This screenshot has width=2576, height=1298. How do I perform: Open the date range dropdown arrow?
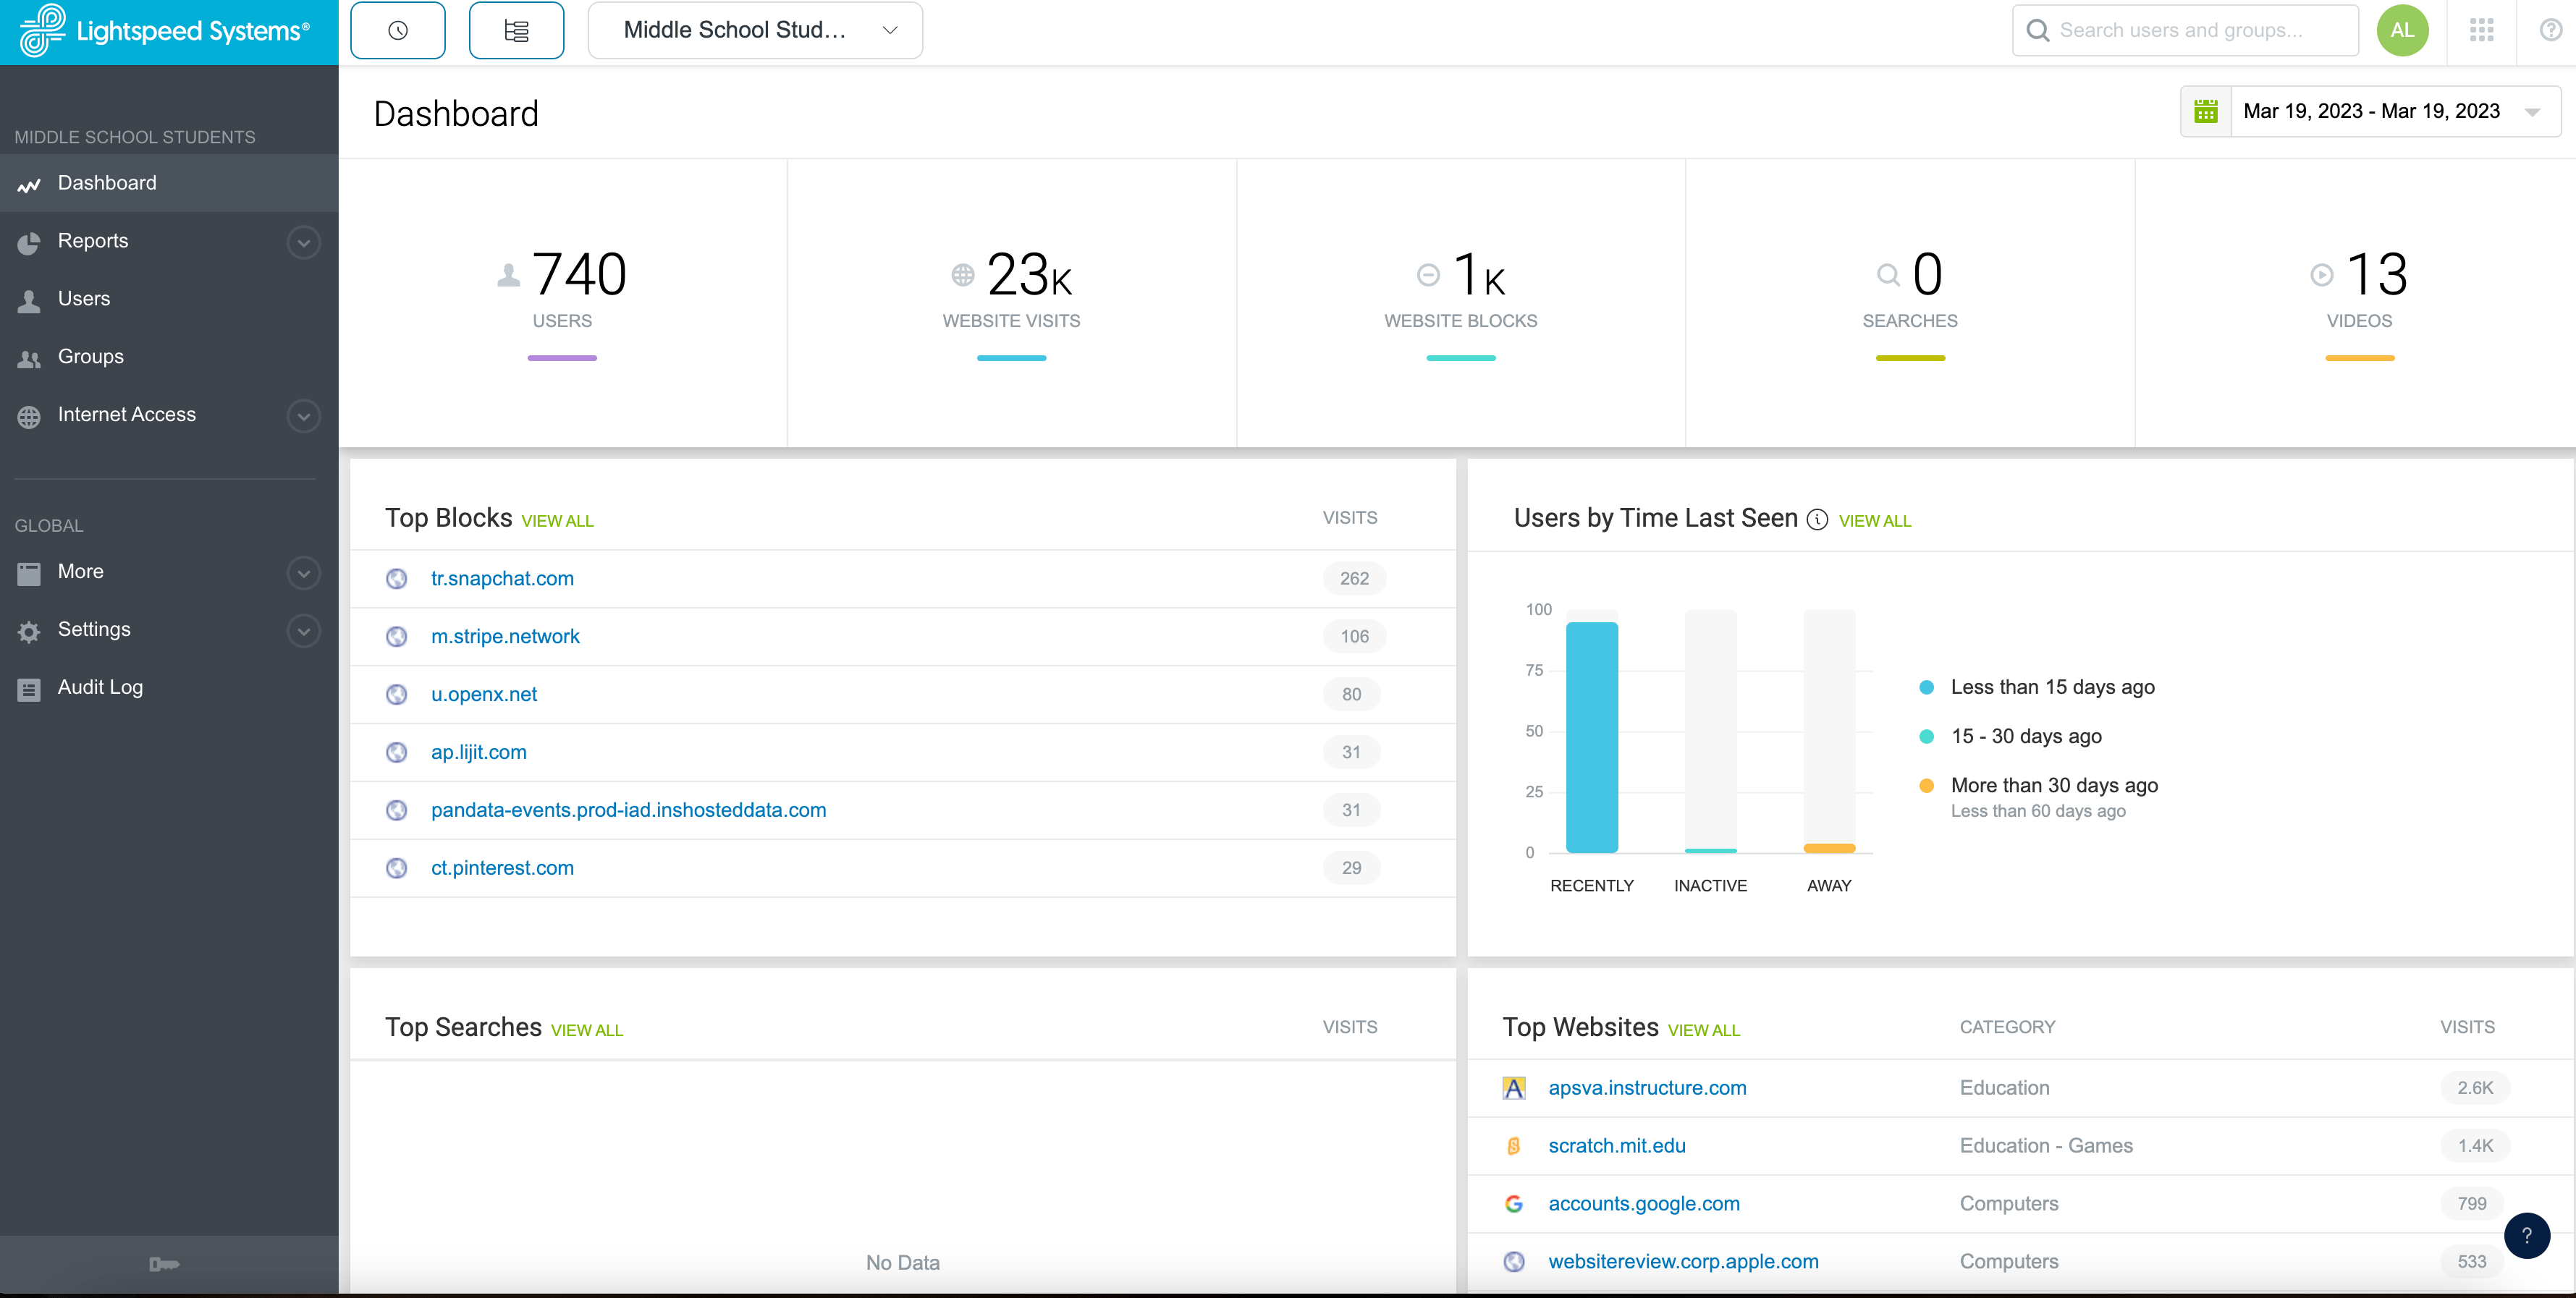[x=2532, y=112]
